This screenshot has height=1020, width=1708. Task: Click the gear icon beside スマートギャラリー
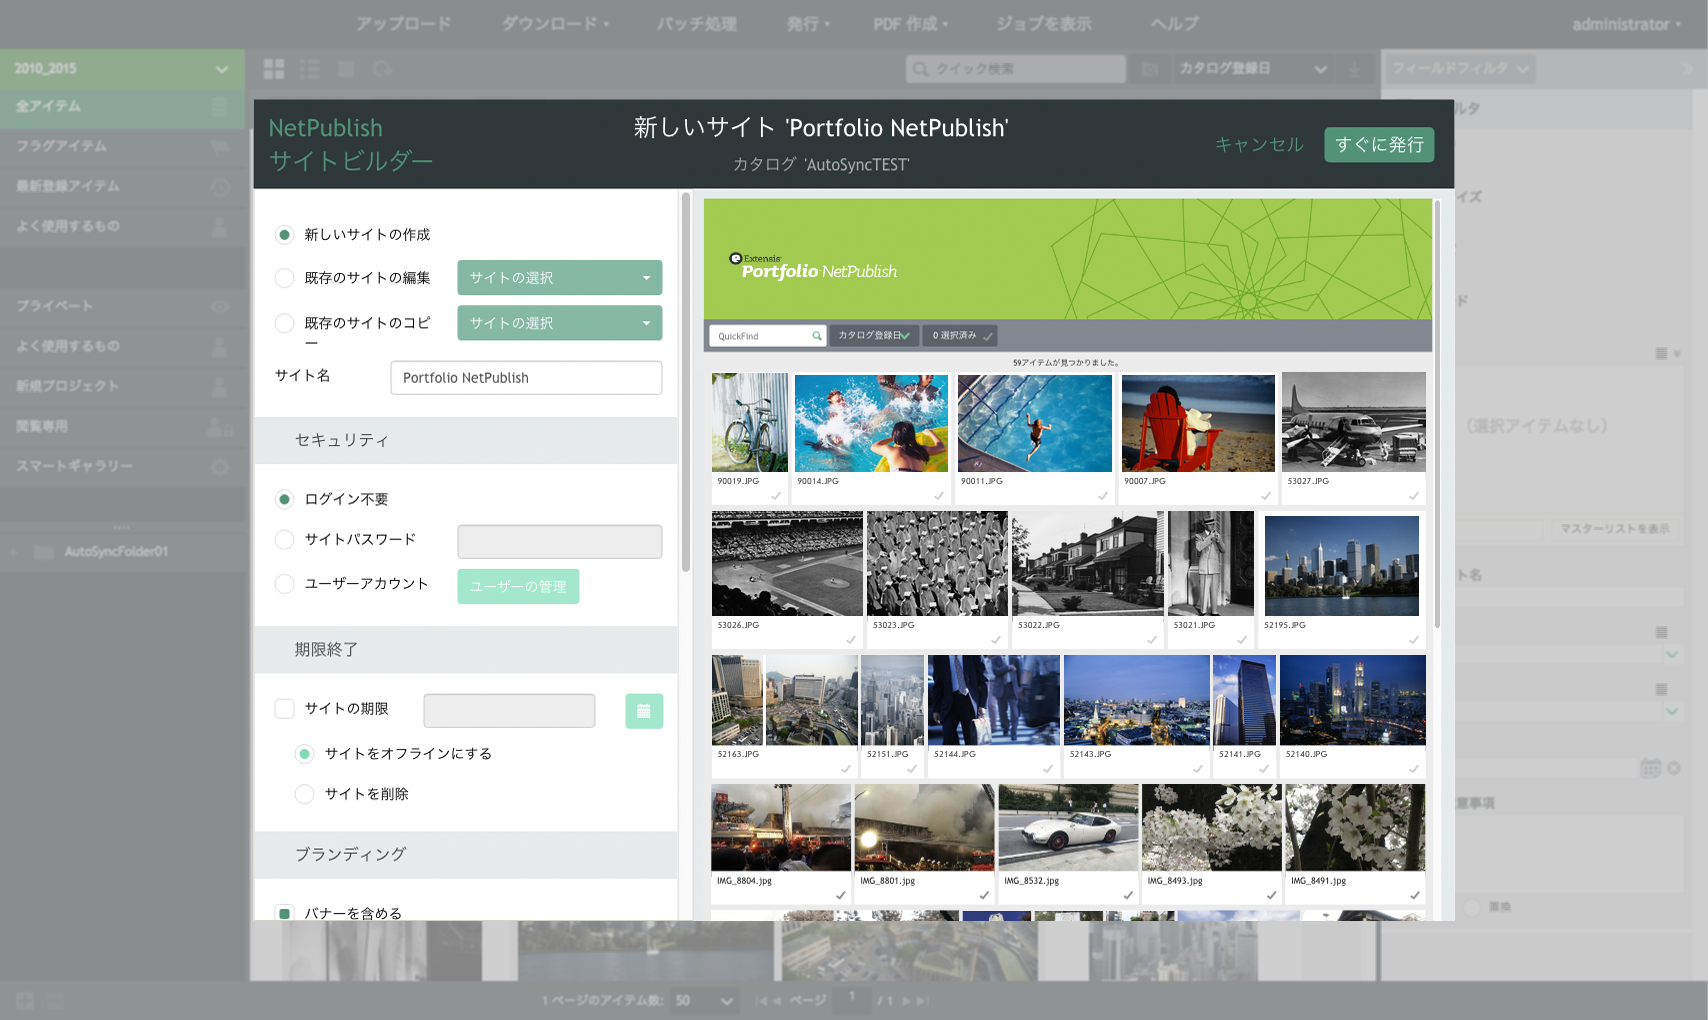click(220, 466)
